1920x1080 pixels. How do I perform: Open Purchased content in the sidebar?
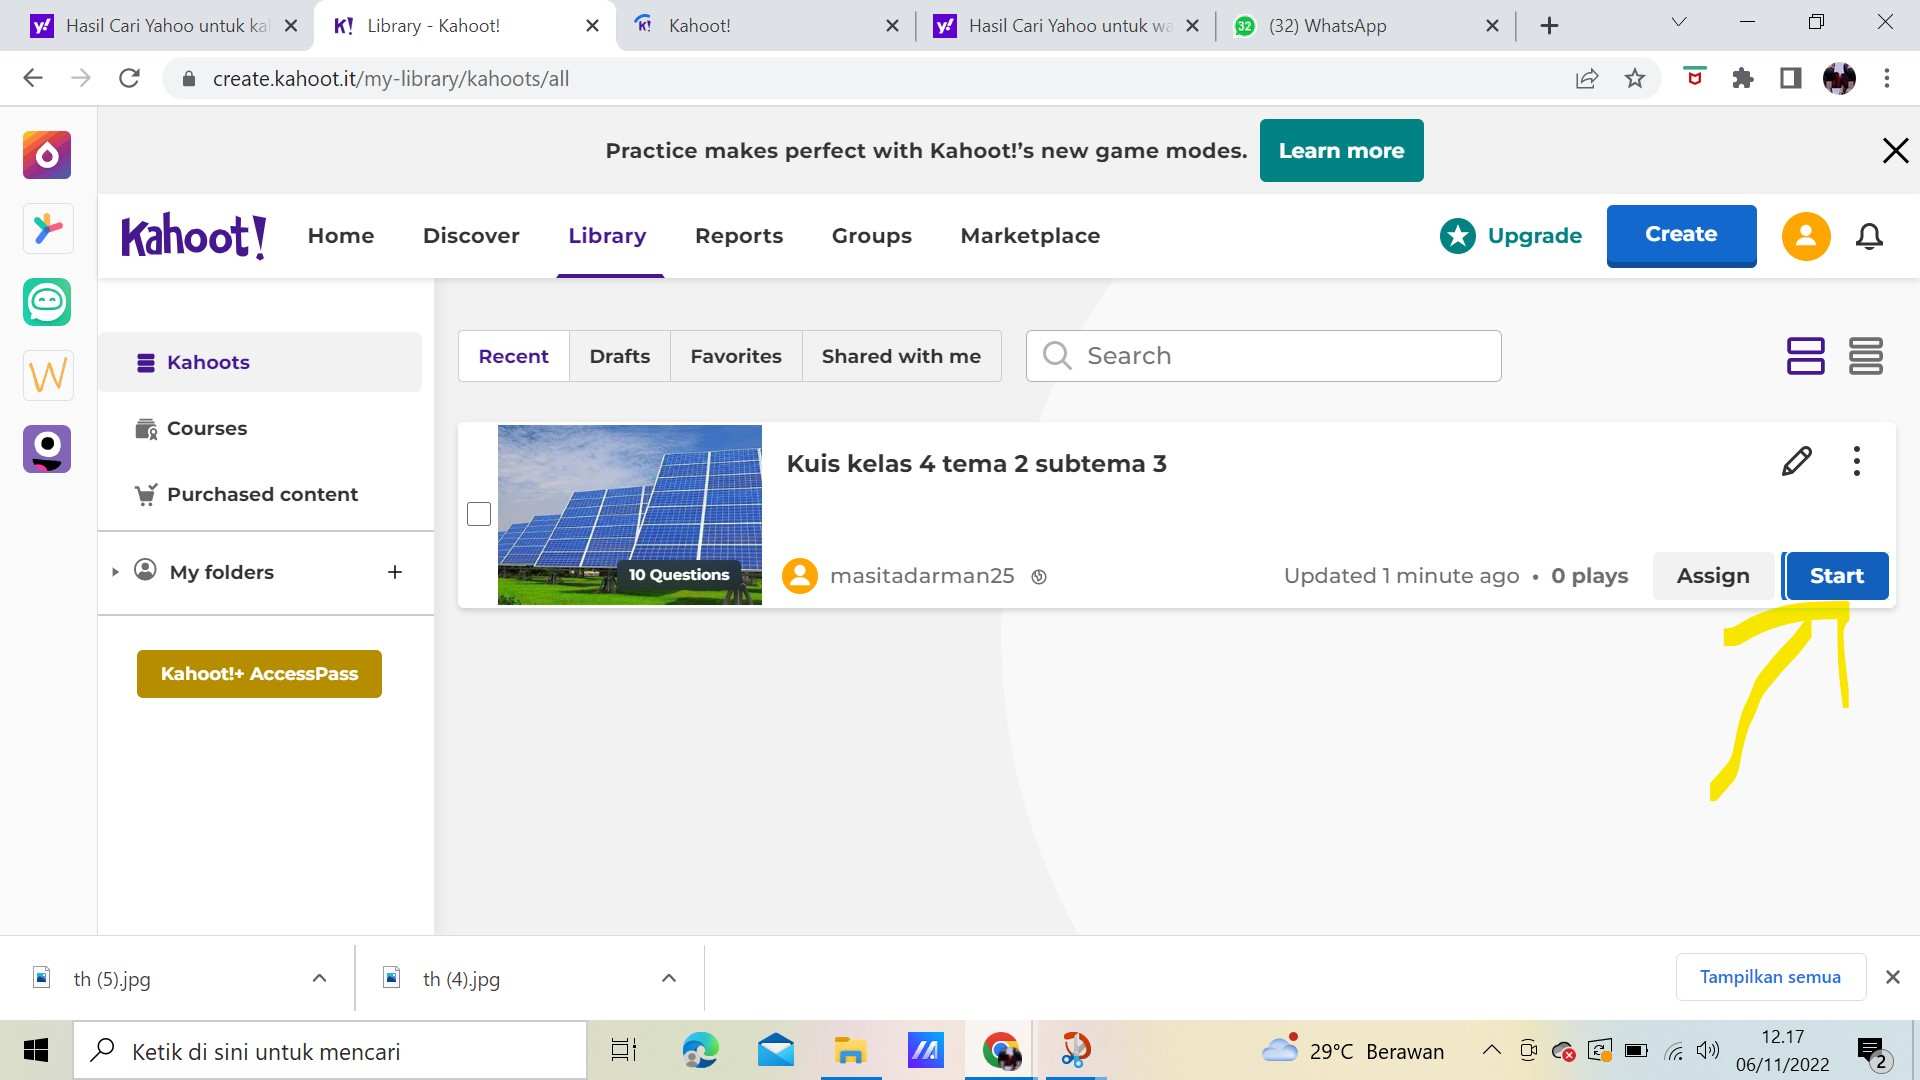[260, 494]
